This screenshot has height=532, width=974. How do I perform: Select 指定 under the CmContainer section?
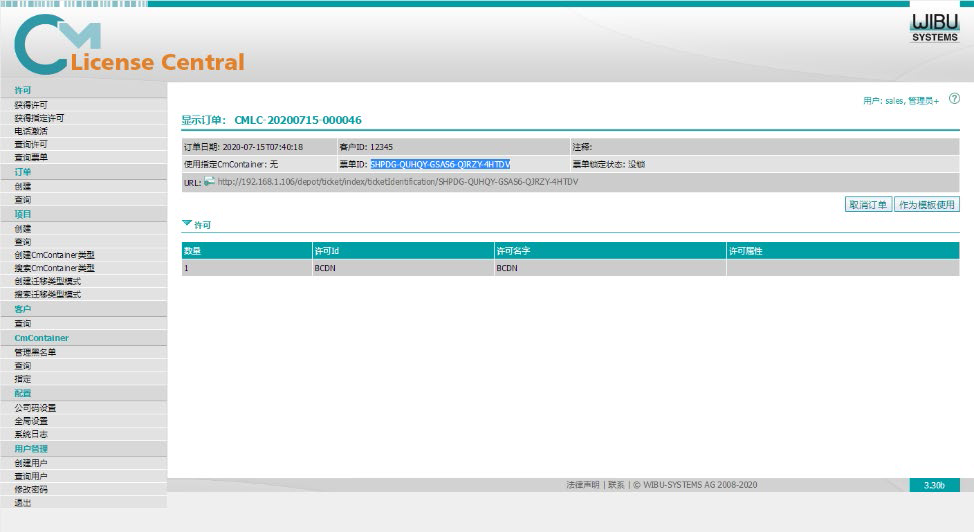pyautogui.click(x=23, y=378)
